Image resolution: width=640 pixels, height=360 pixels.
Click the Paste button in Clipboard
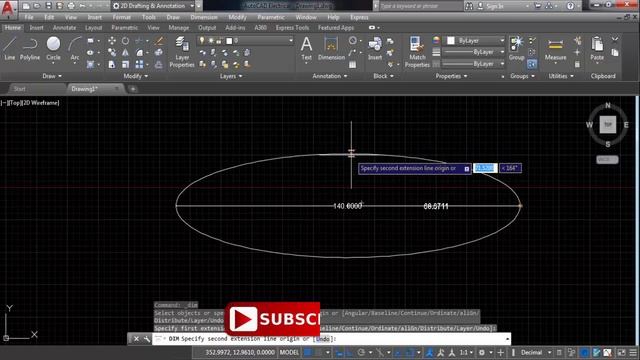coord(597,48)
